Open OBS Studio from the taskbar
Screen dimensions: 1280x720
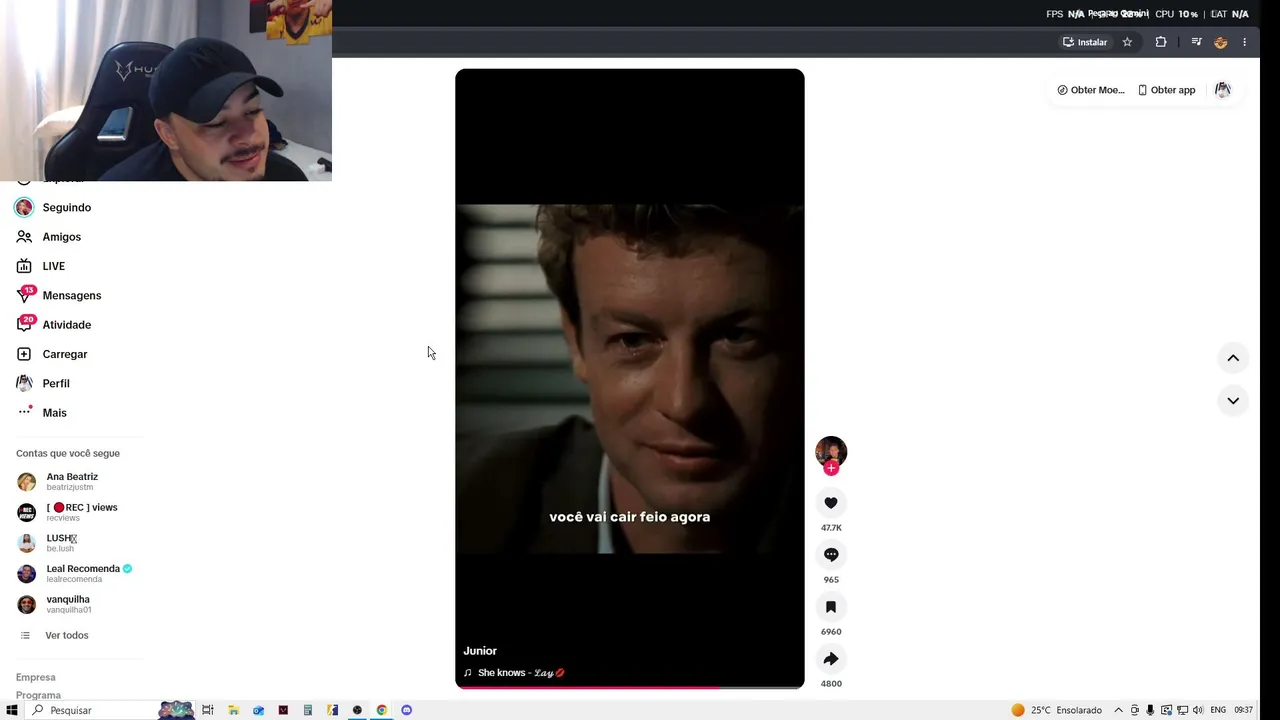(357, 710)
